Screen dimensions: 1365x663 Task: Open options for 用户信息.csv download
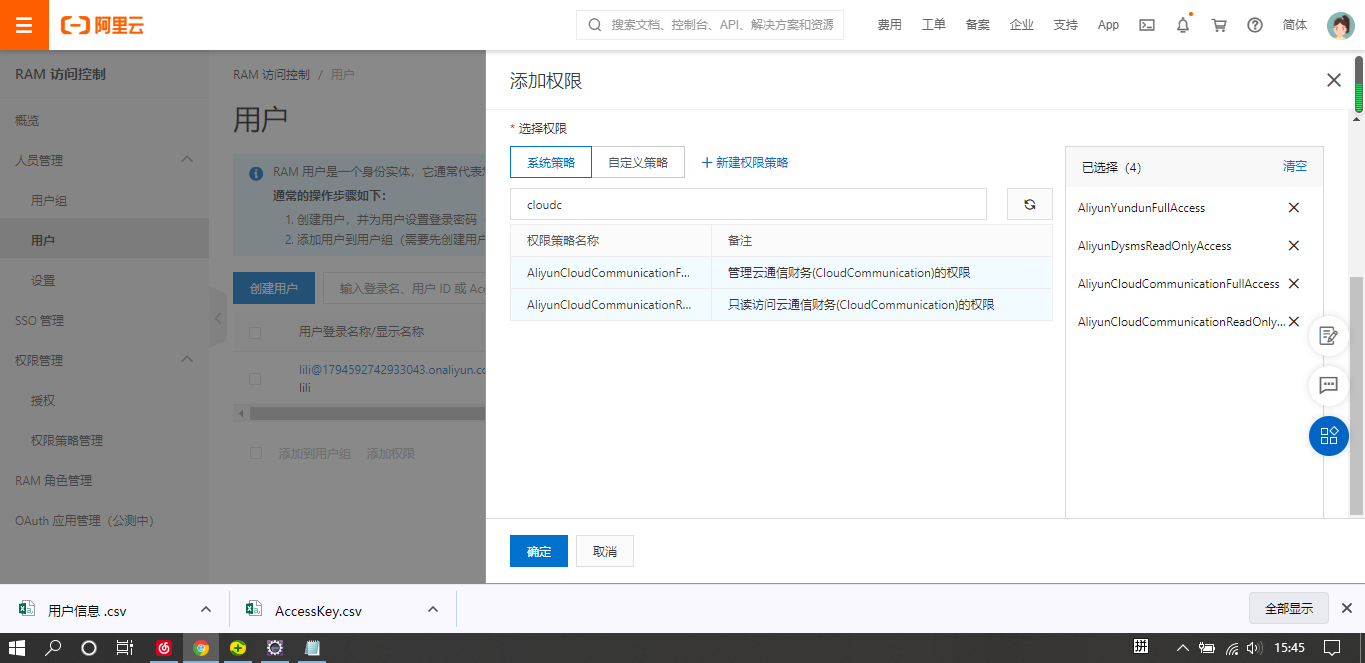coord(206,609)
